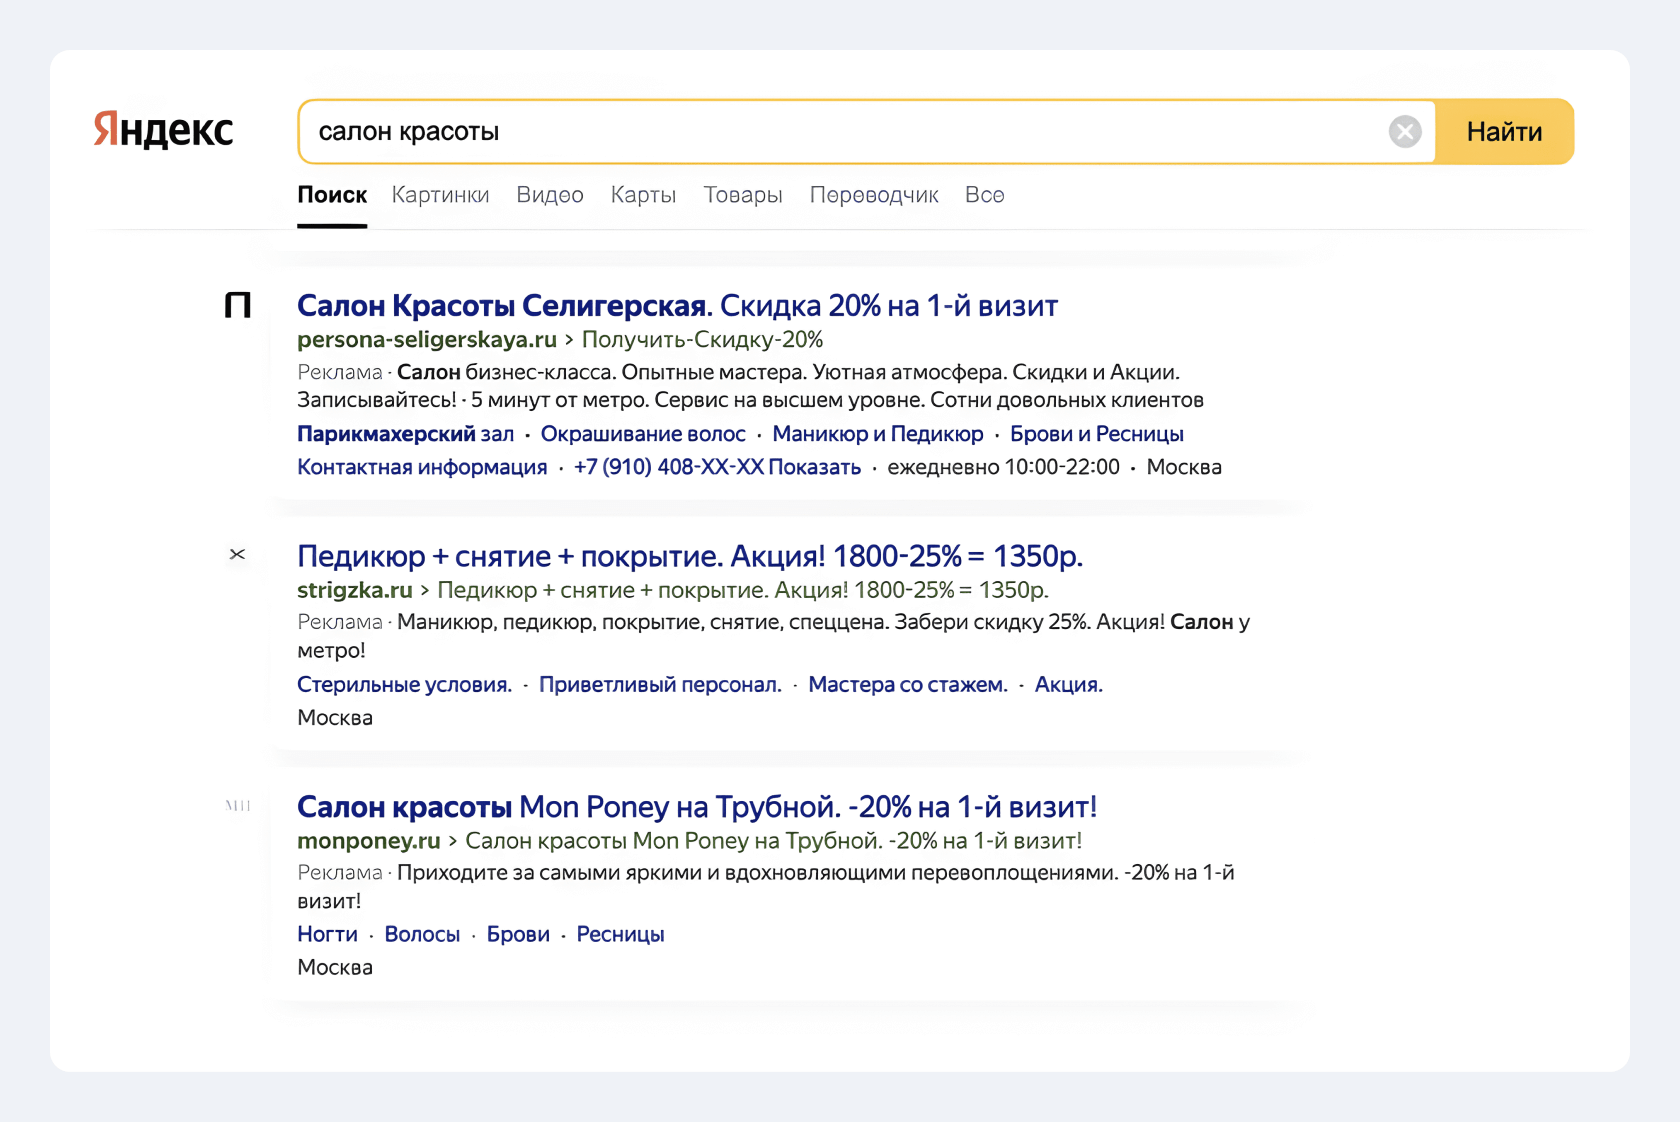Open the Ногти sitelink
Image resolution: width=1680 pixels, height=1122 pixels.
[x=327, y=934]
